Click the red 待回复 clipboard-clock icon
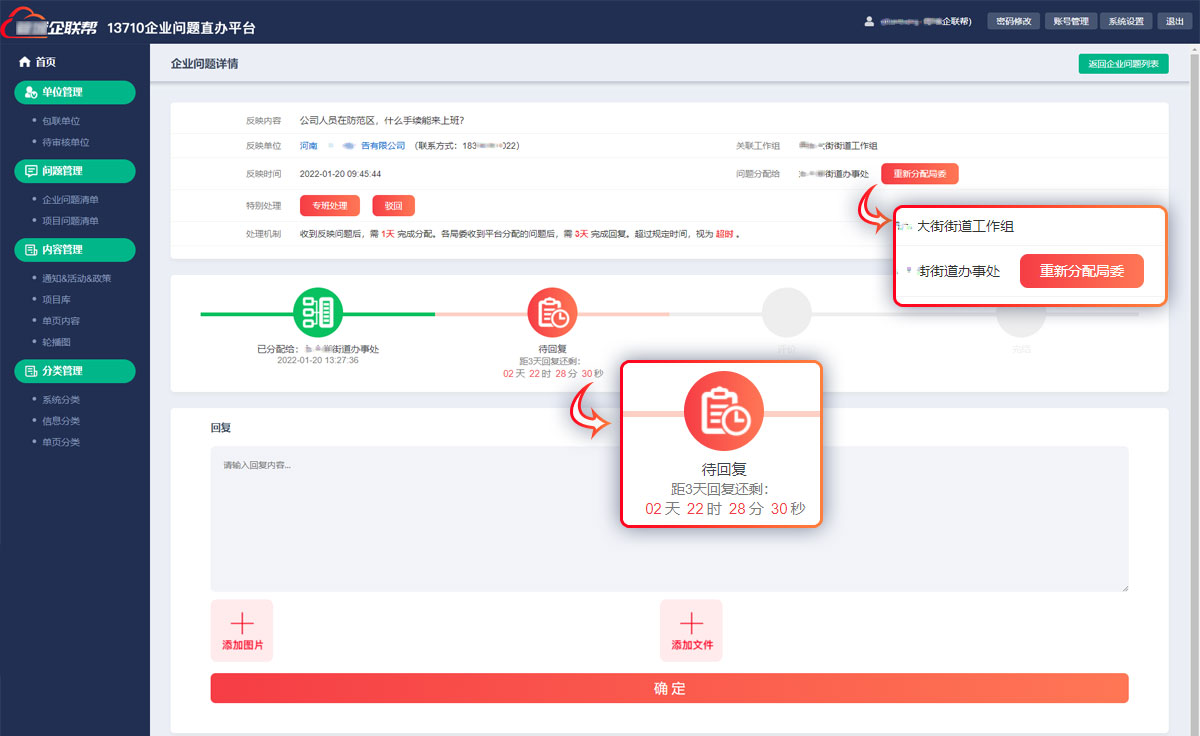This screenshot has height=736, width=1200. tap(552, 312)
